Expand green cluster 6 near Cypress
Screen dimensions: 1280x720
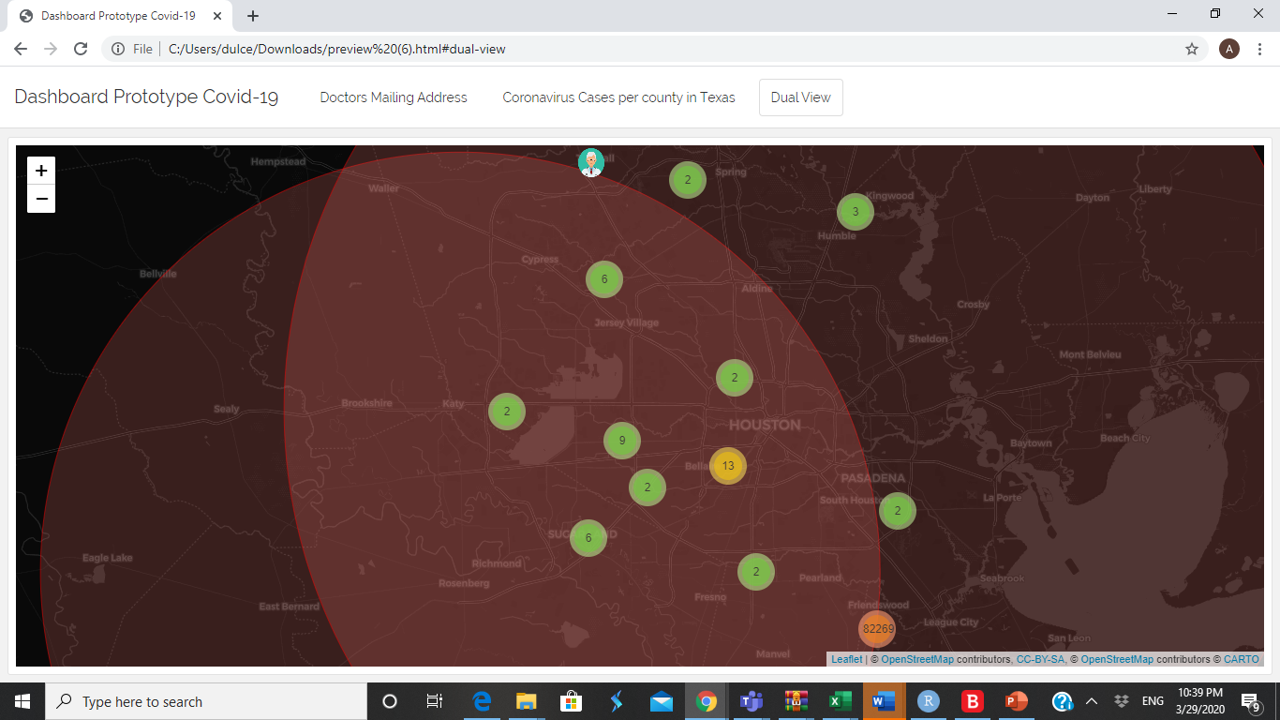[x=604, y=279]
